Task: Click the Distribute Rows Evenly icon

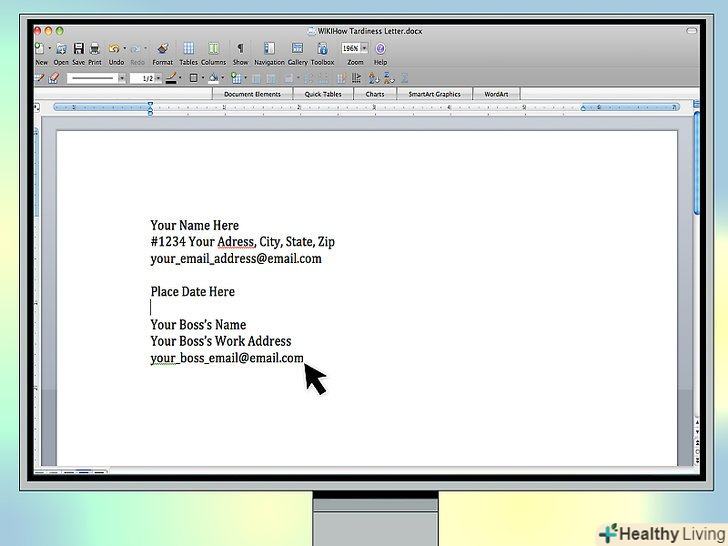Action: [308, 78]
